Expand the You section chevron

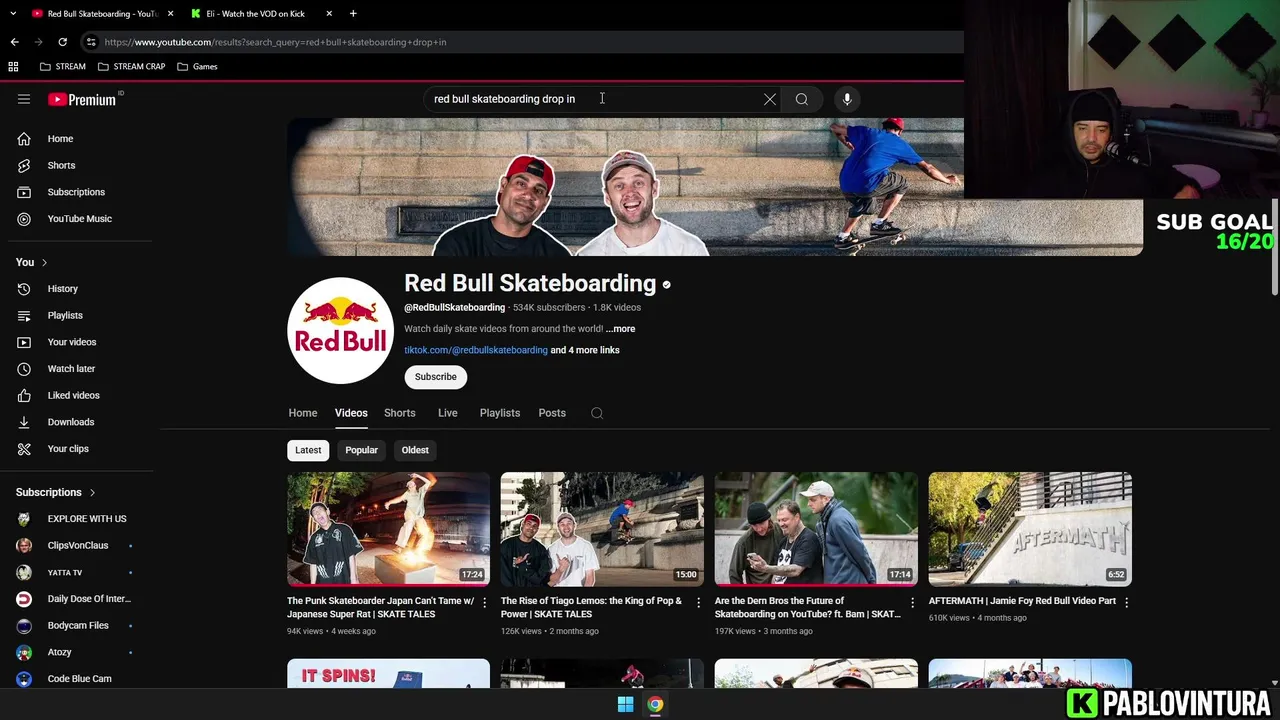click(x=44, y=262)
